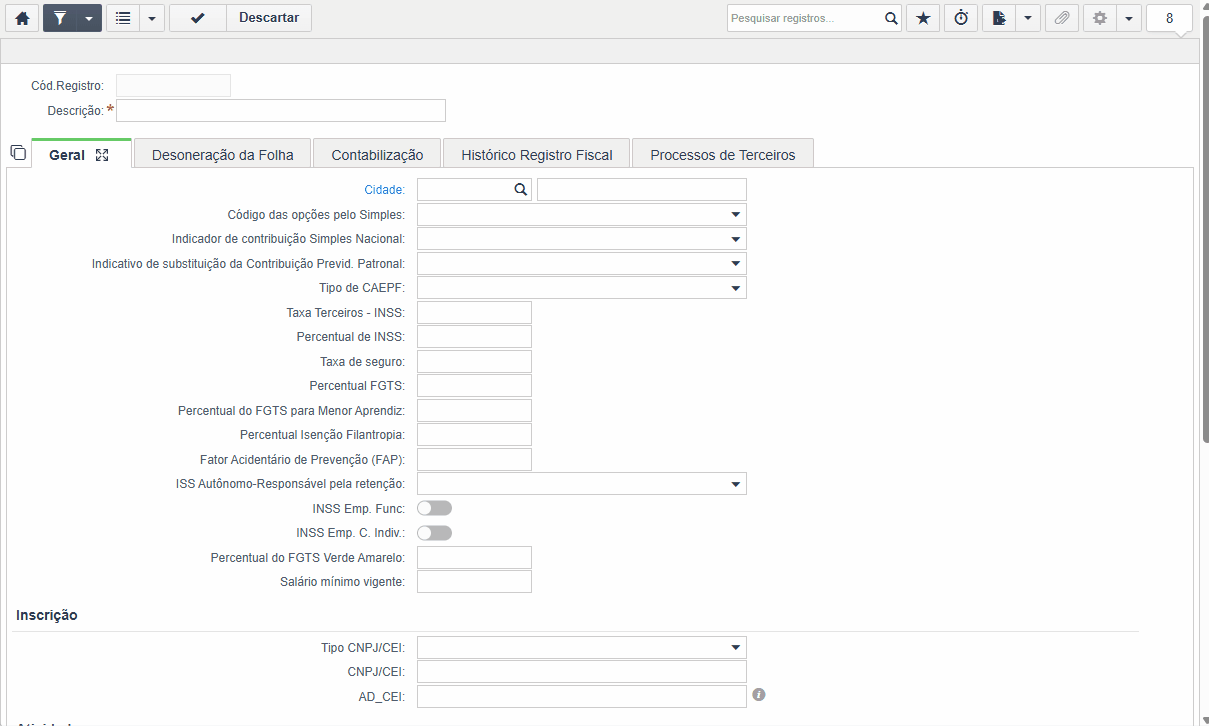This screenshot has width=1209, height=726.
Task: Click the list view icon
Action: [x=123, y=18]
